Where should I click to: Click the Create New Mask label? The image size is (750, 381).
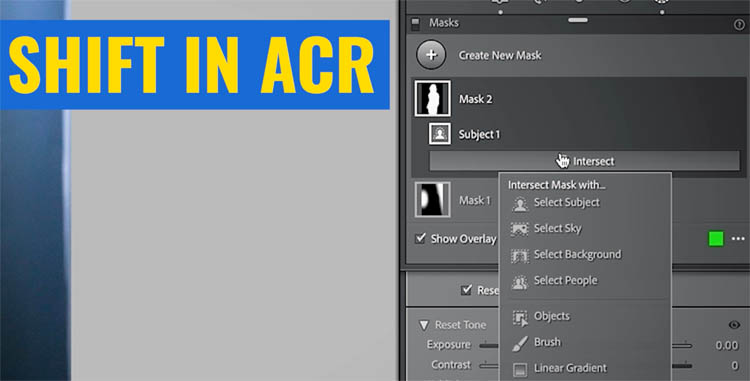point(500,55)
